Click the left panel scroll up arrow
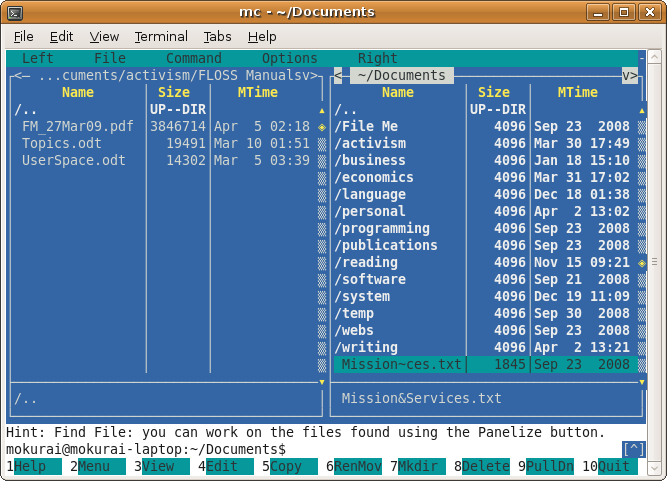 pyautogui.click(x=321, y=110)
